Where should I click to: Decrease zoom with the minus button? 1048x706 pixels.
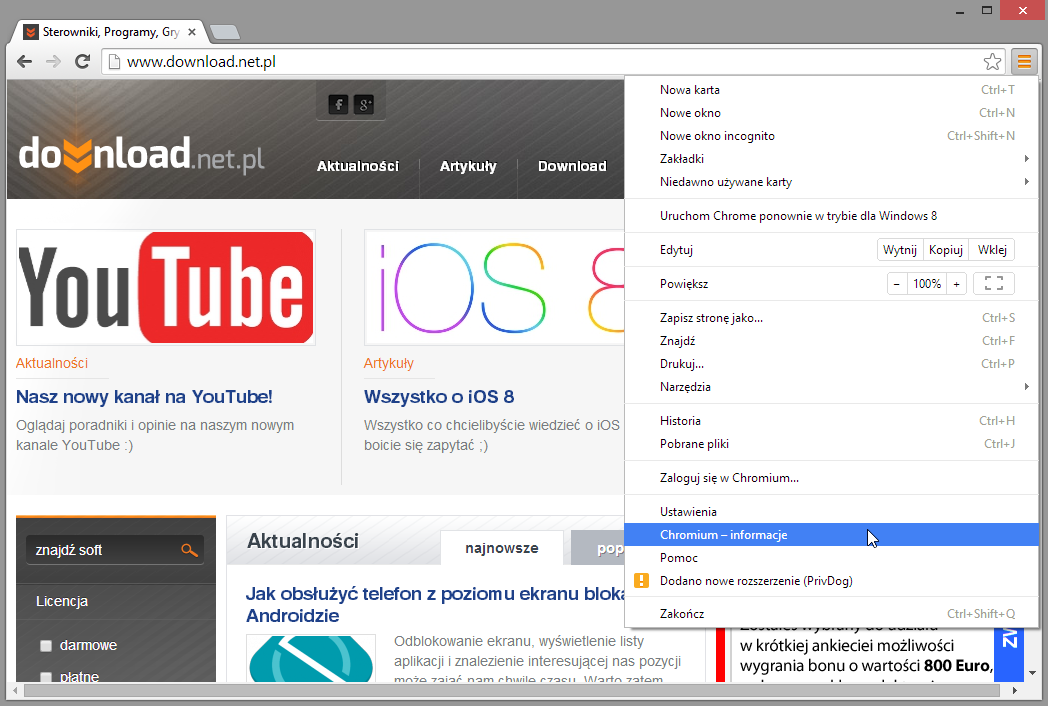(897, 283)
